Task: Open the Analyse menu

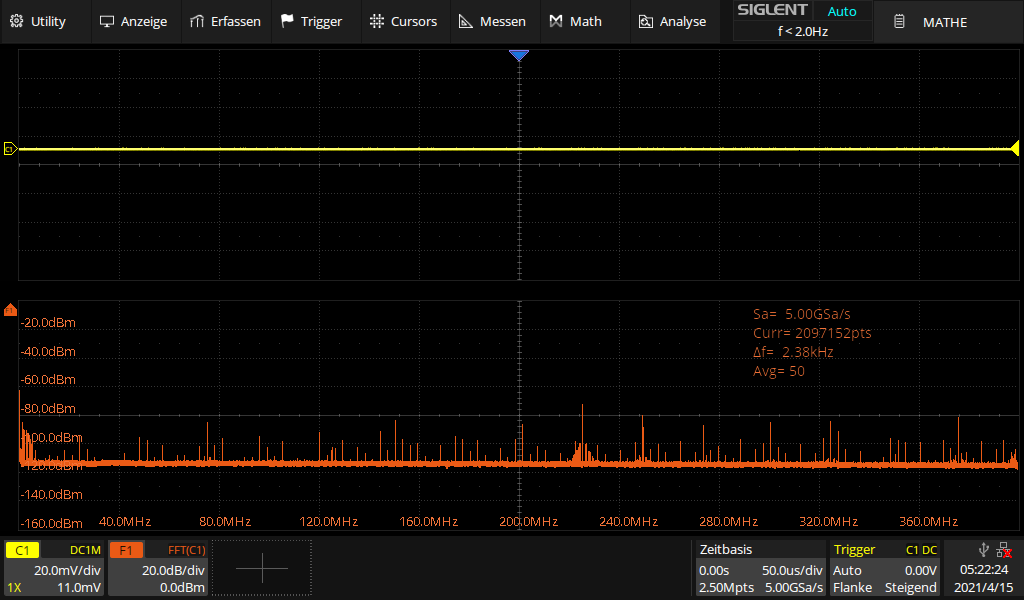Action: [672, 22]
